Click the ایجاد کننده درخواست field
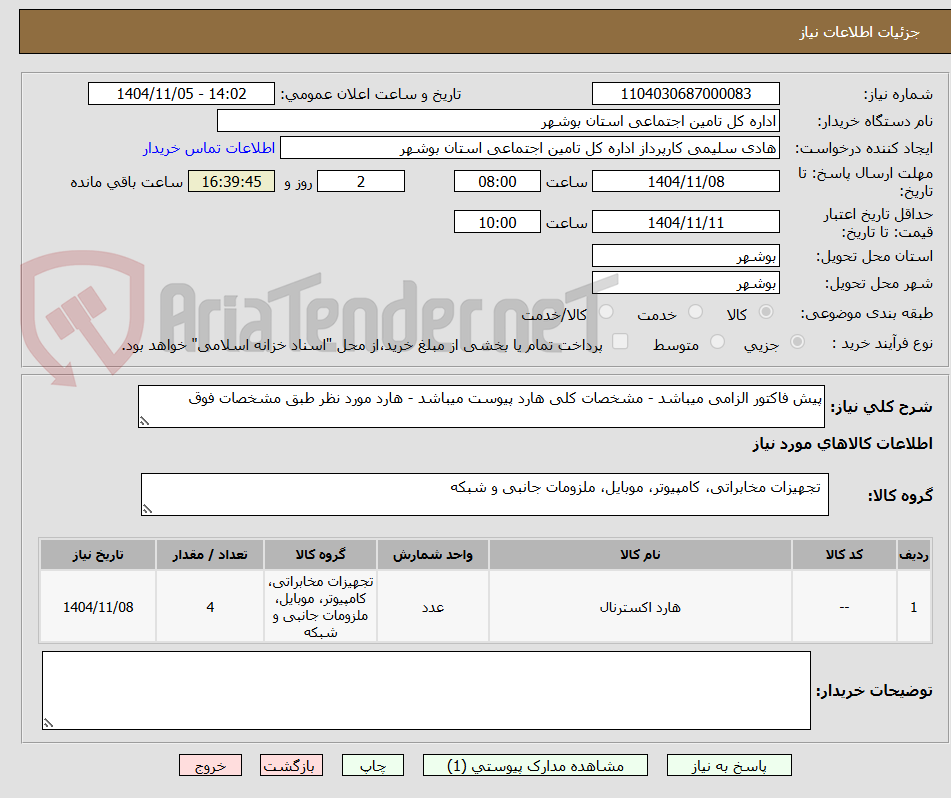The width and height of the screenshot is (951, 798). click(529, 148)
